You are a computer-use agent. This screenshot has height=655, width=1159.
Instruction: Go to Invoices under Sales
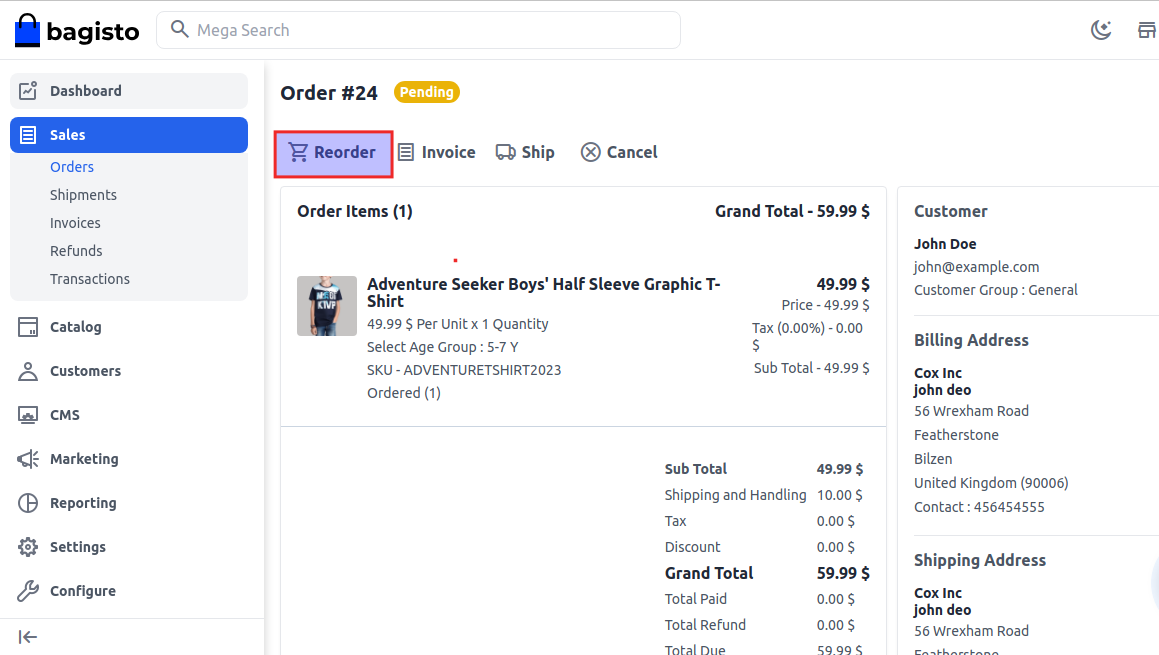pyautogui.click(x=75, y=223)
